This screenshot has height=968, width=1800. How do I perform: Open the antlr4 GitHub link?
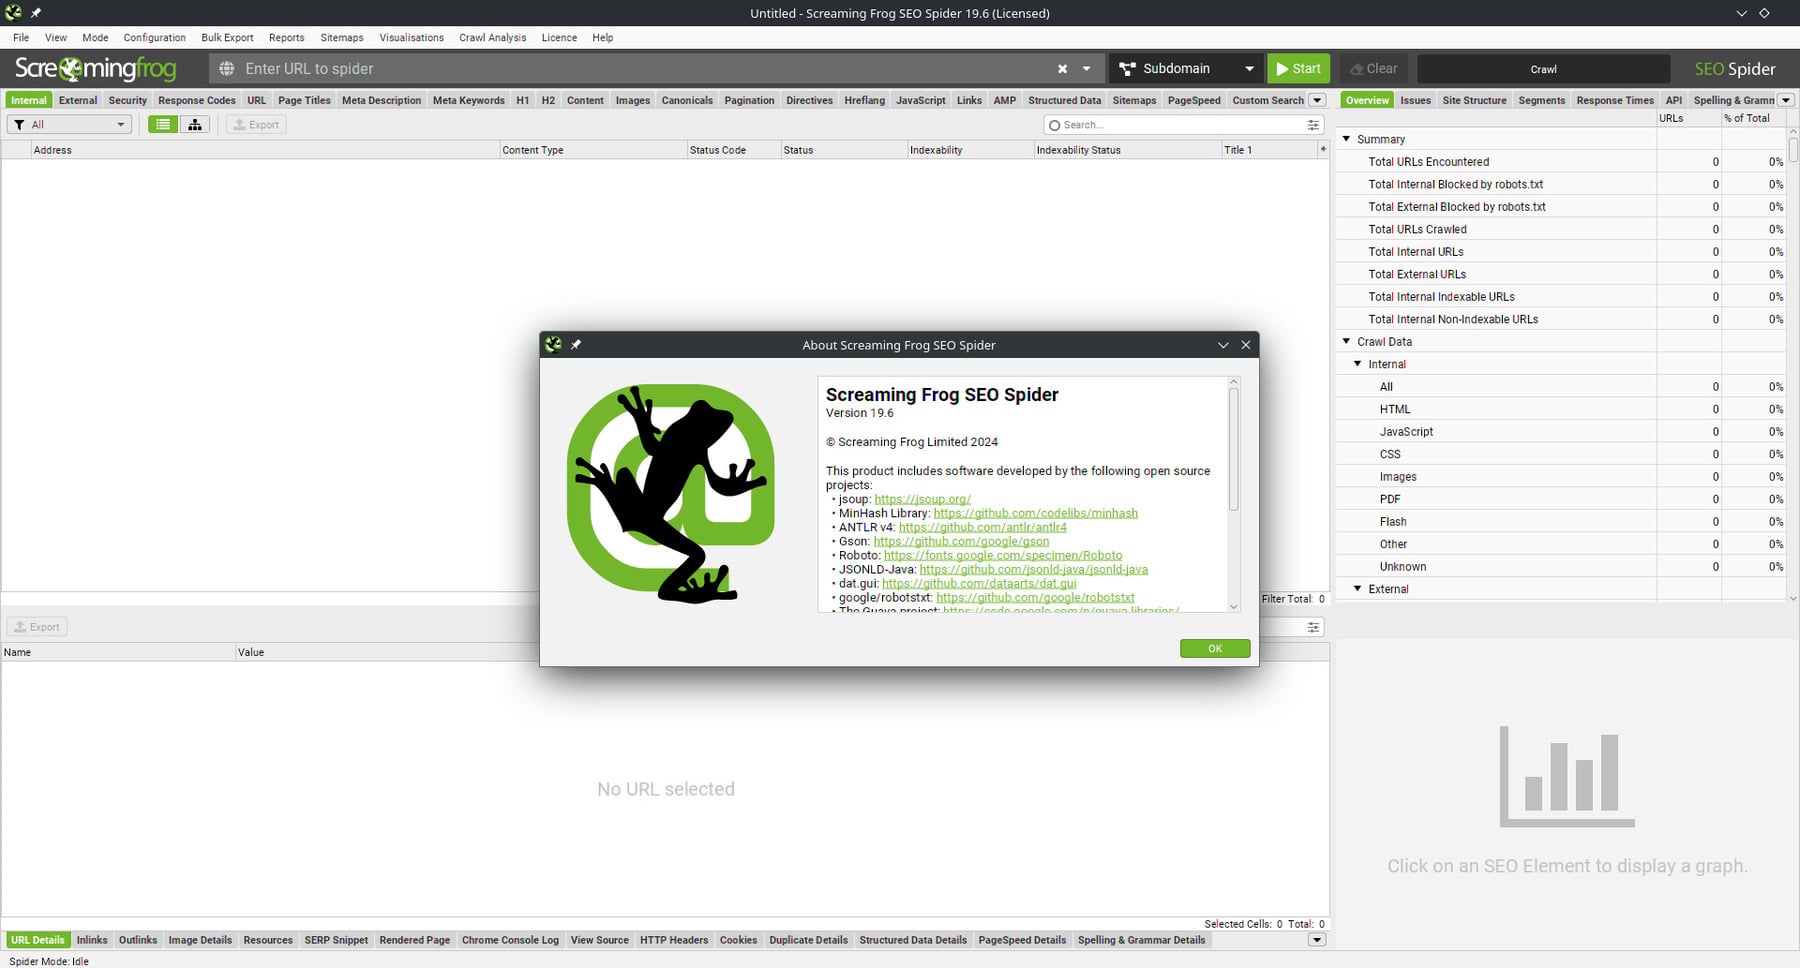982,527
